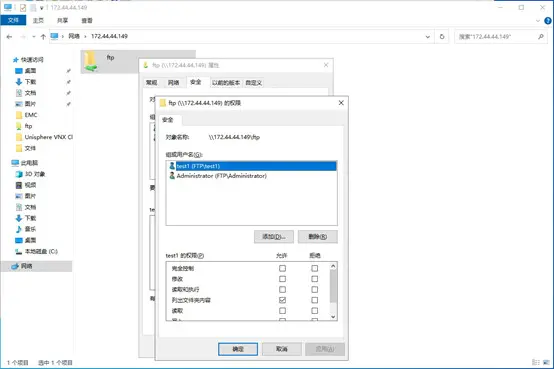554x369 pixels.
Task: Open the 共享 Share ribbon tab
Action: [63, 20]
